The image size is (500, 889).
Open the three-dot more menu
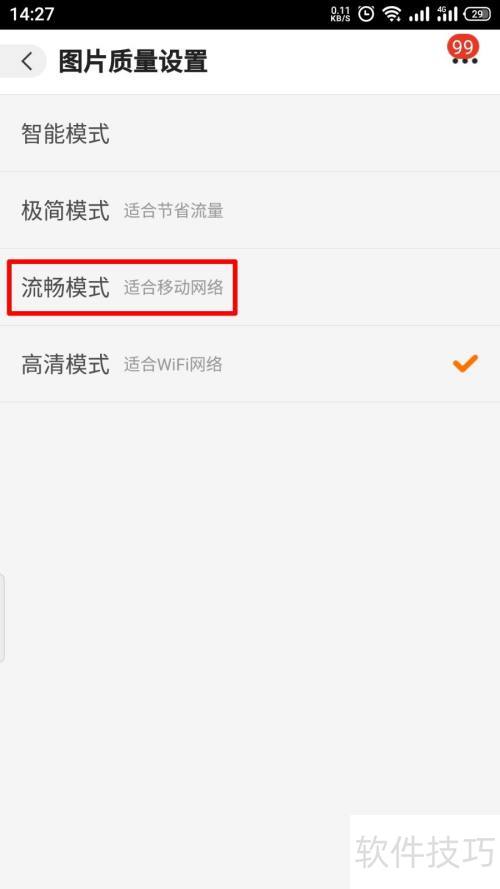pyautogui.click(x=464, y=61)
